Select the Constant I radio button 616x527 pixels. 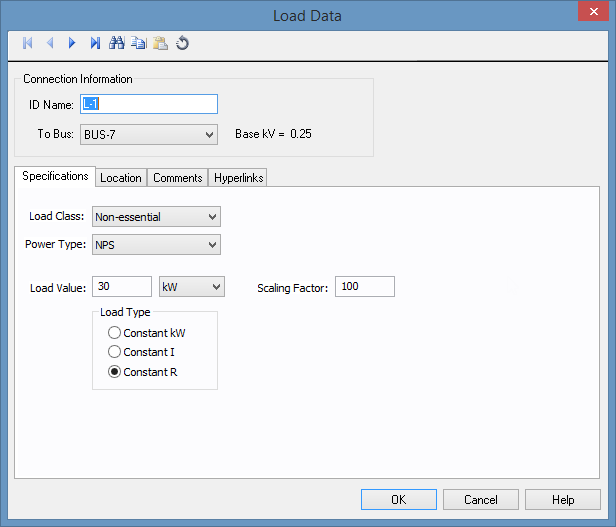(x=115, y=352)
